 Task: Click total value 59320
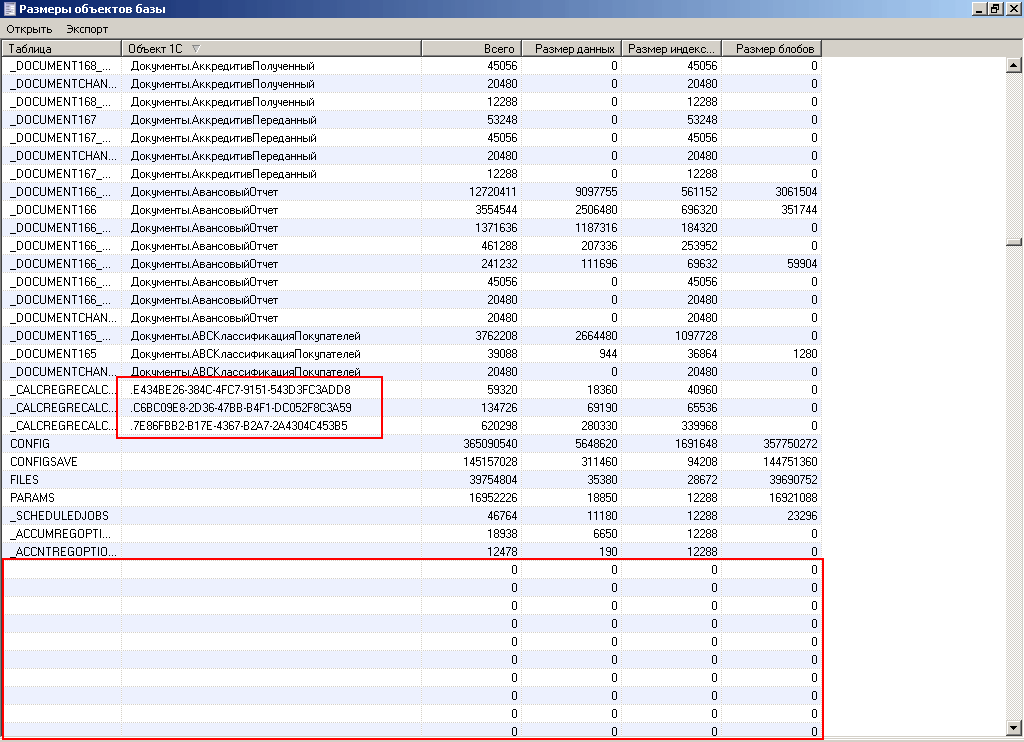[502, 390]
